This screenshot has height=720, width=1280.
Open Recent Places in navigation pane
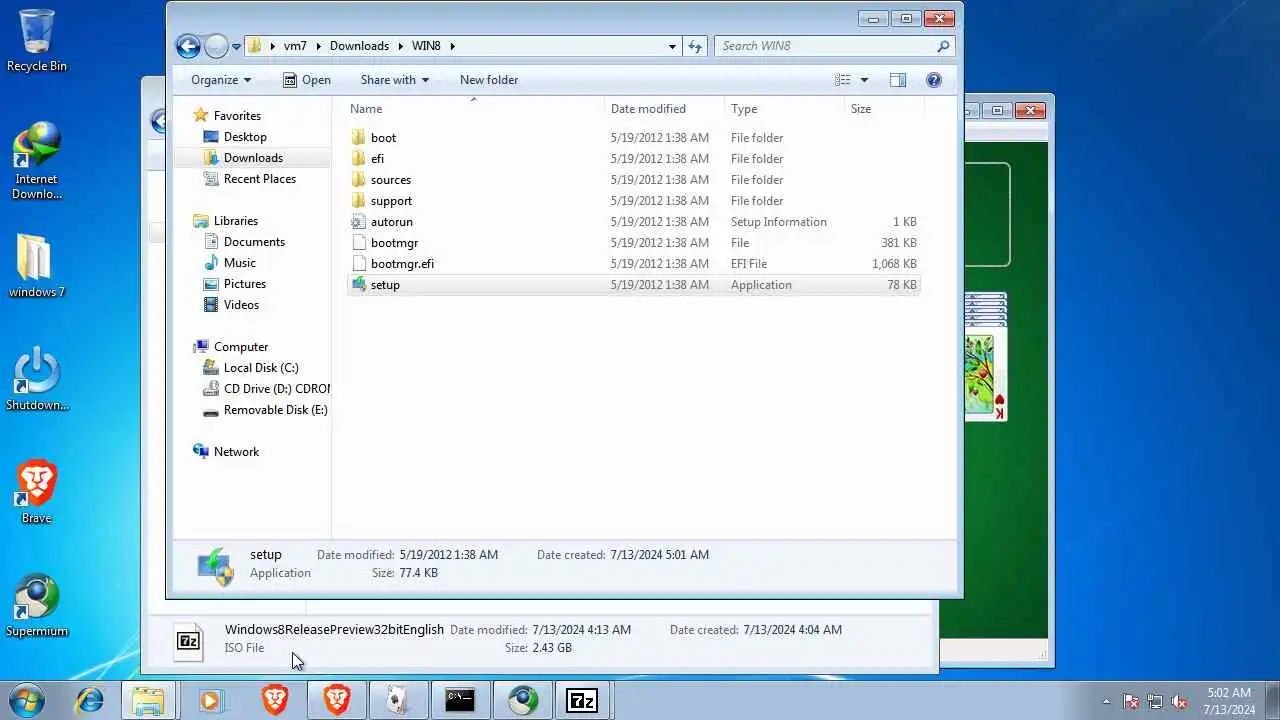260,179
